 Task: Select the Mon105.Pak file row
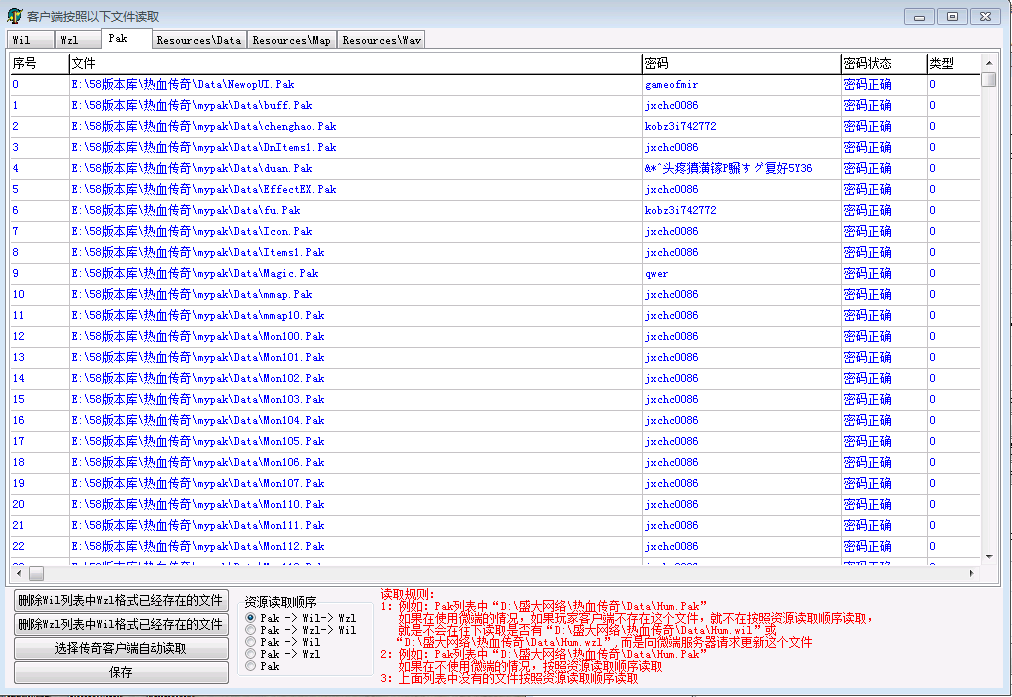tap(495, 441)
